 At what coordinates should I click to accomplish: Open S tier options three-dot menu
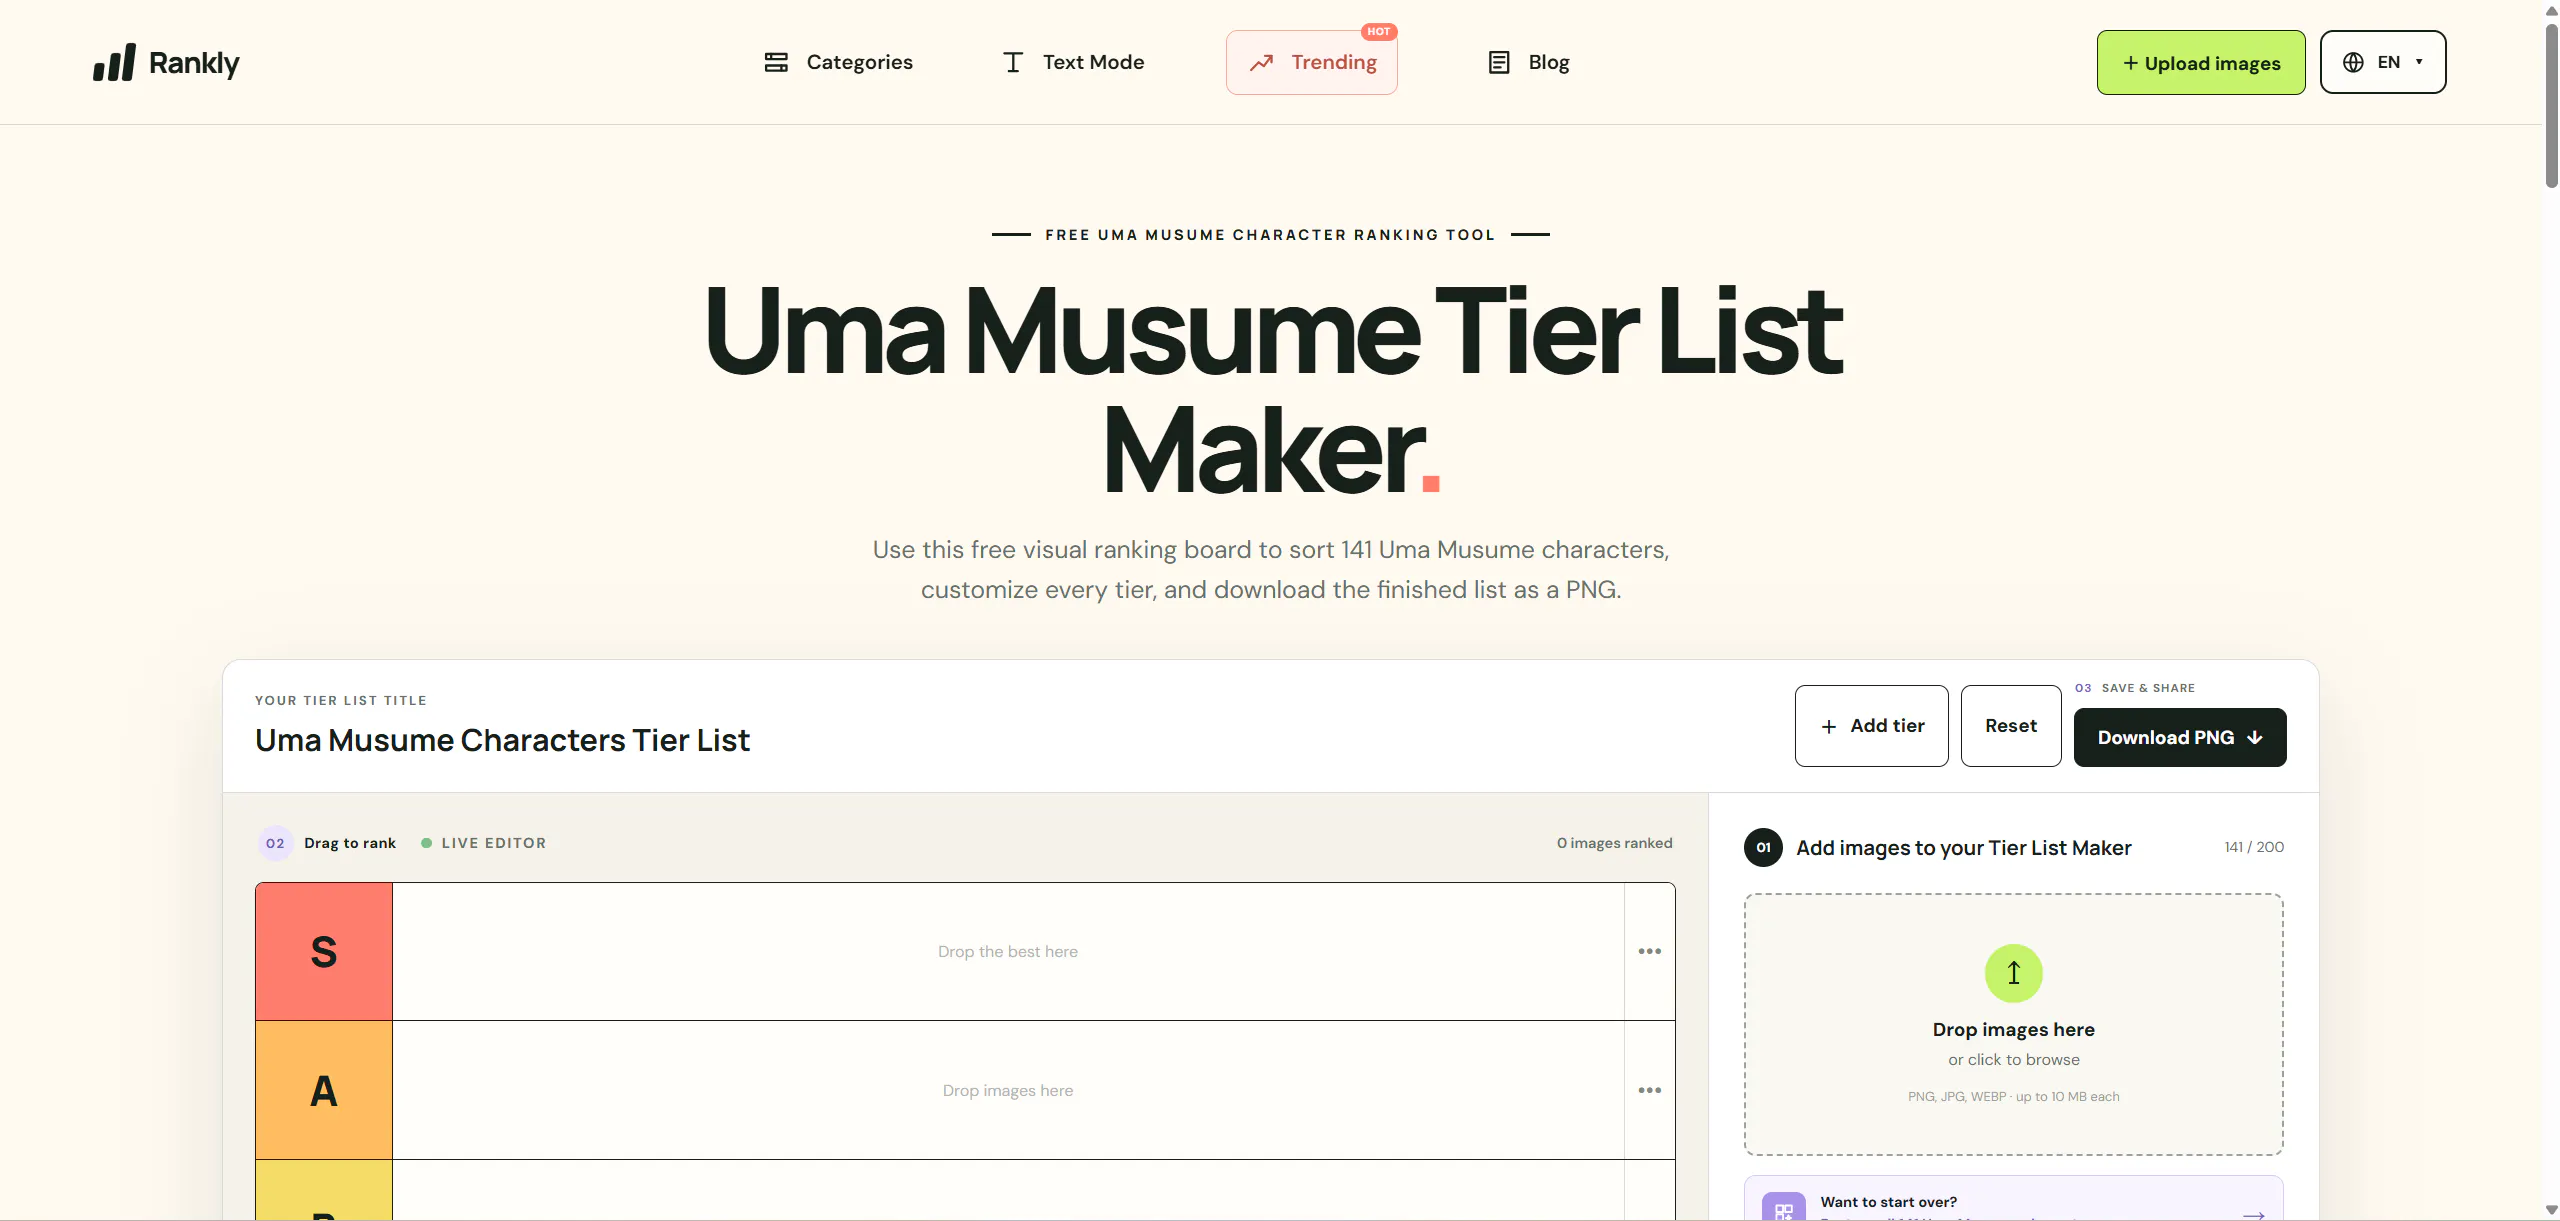(1650, 952)
